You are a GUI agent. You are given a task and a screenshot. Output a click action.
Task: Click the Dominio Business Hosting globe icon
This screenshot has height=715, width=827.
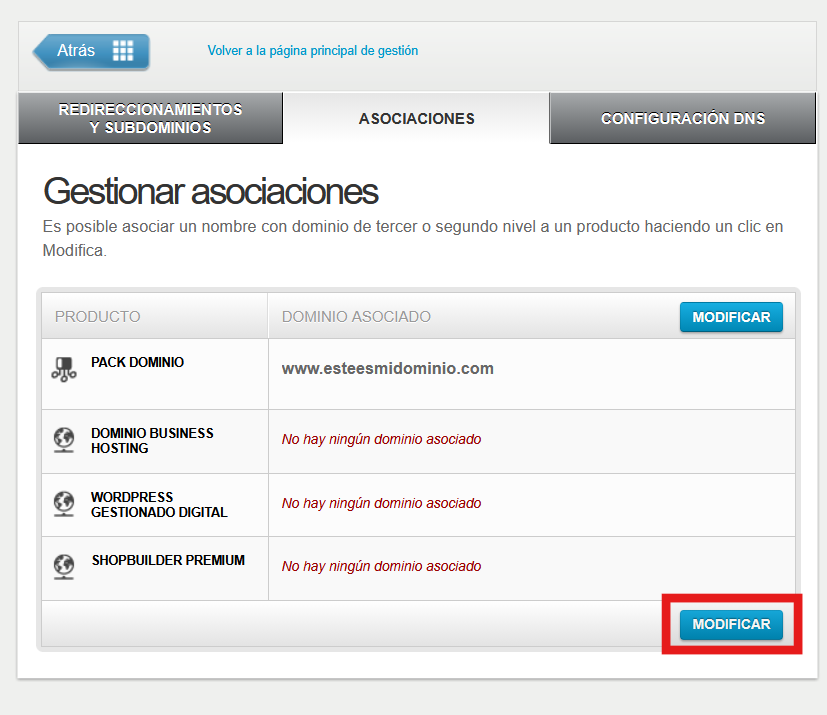click(63, 440)
